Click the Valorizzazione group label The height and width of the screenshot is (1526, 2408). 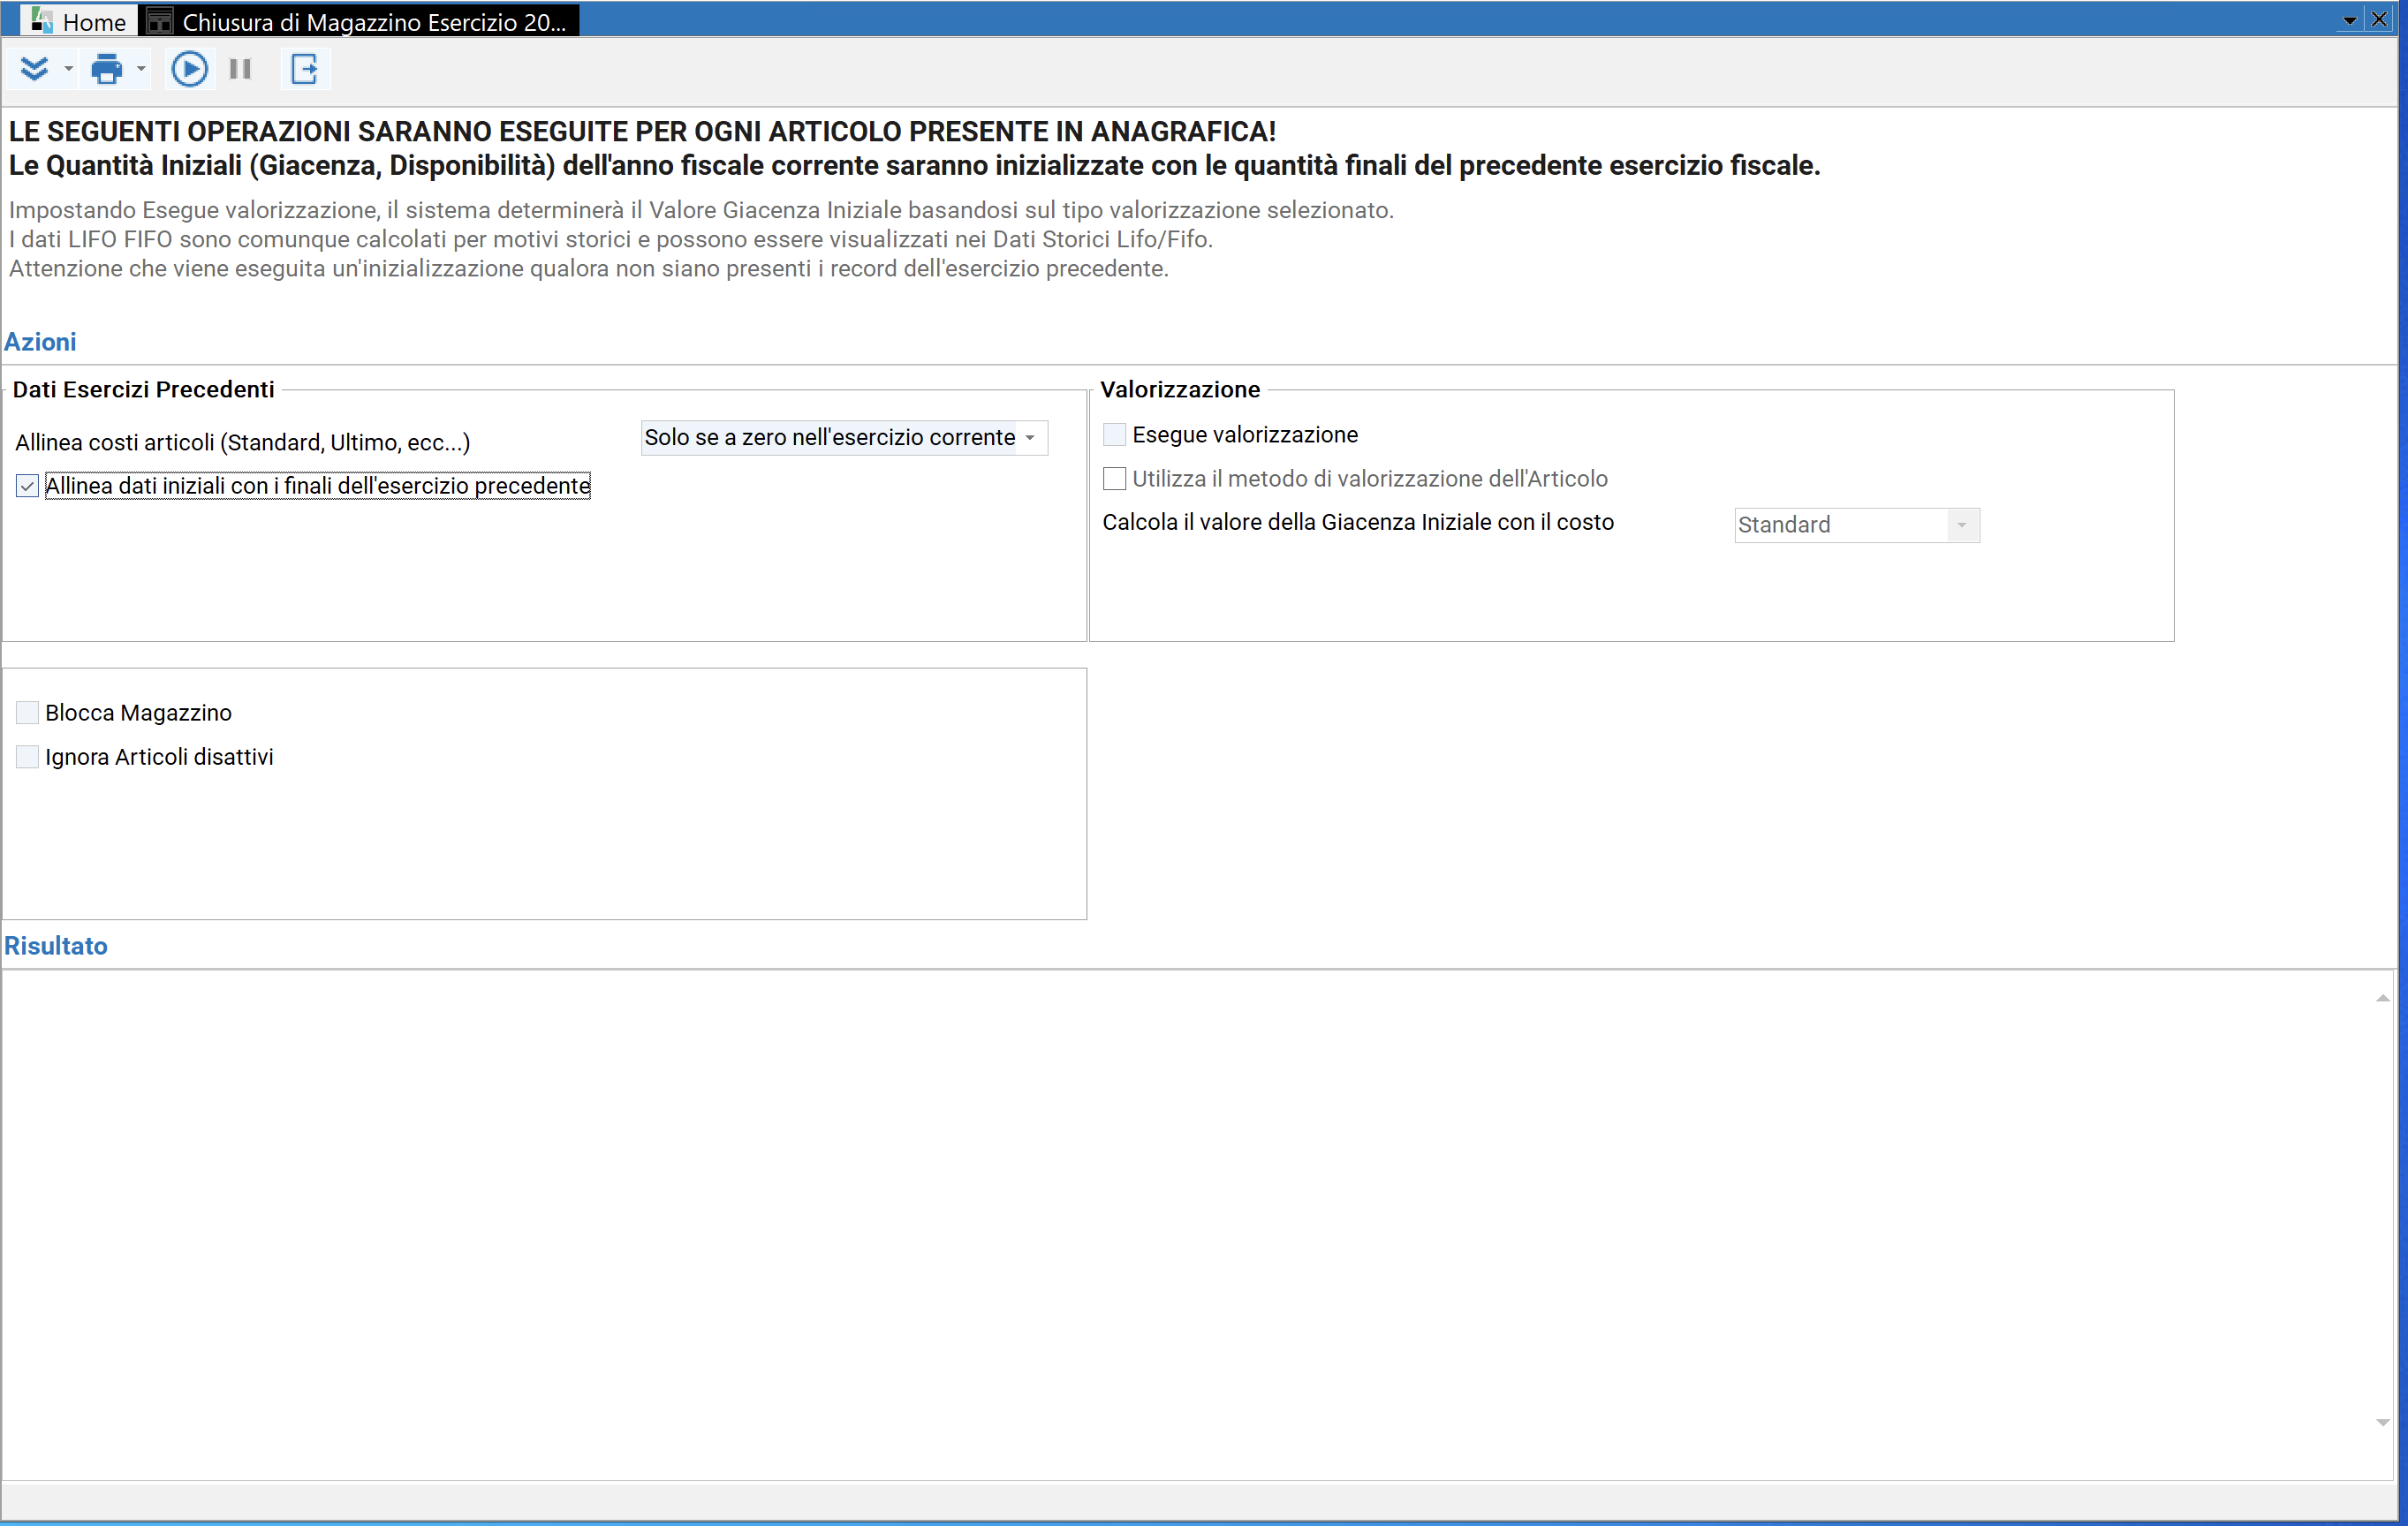(1180, 390)
